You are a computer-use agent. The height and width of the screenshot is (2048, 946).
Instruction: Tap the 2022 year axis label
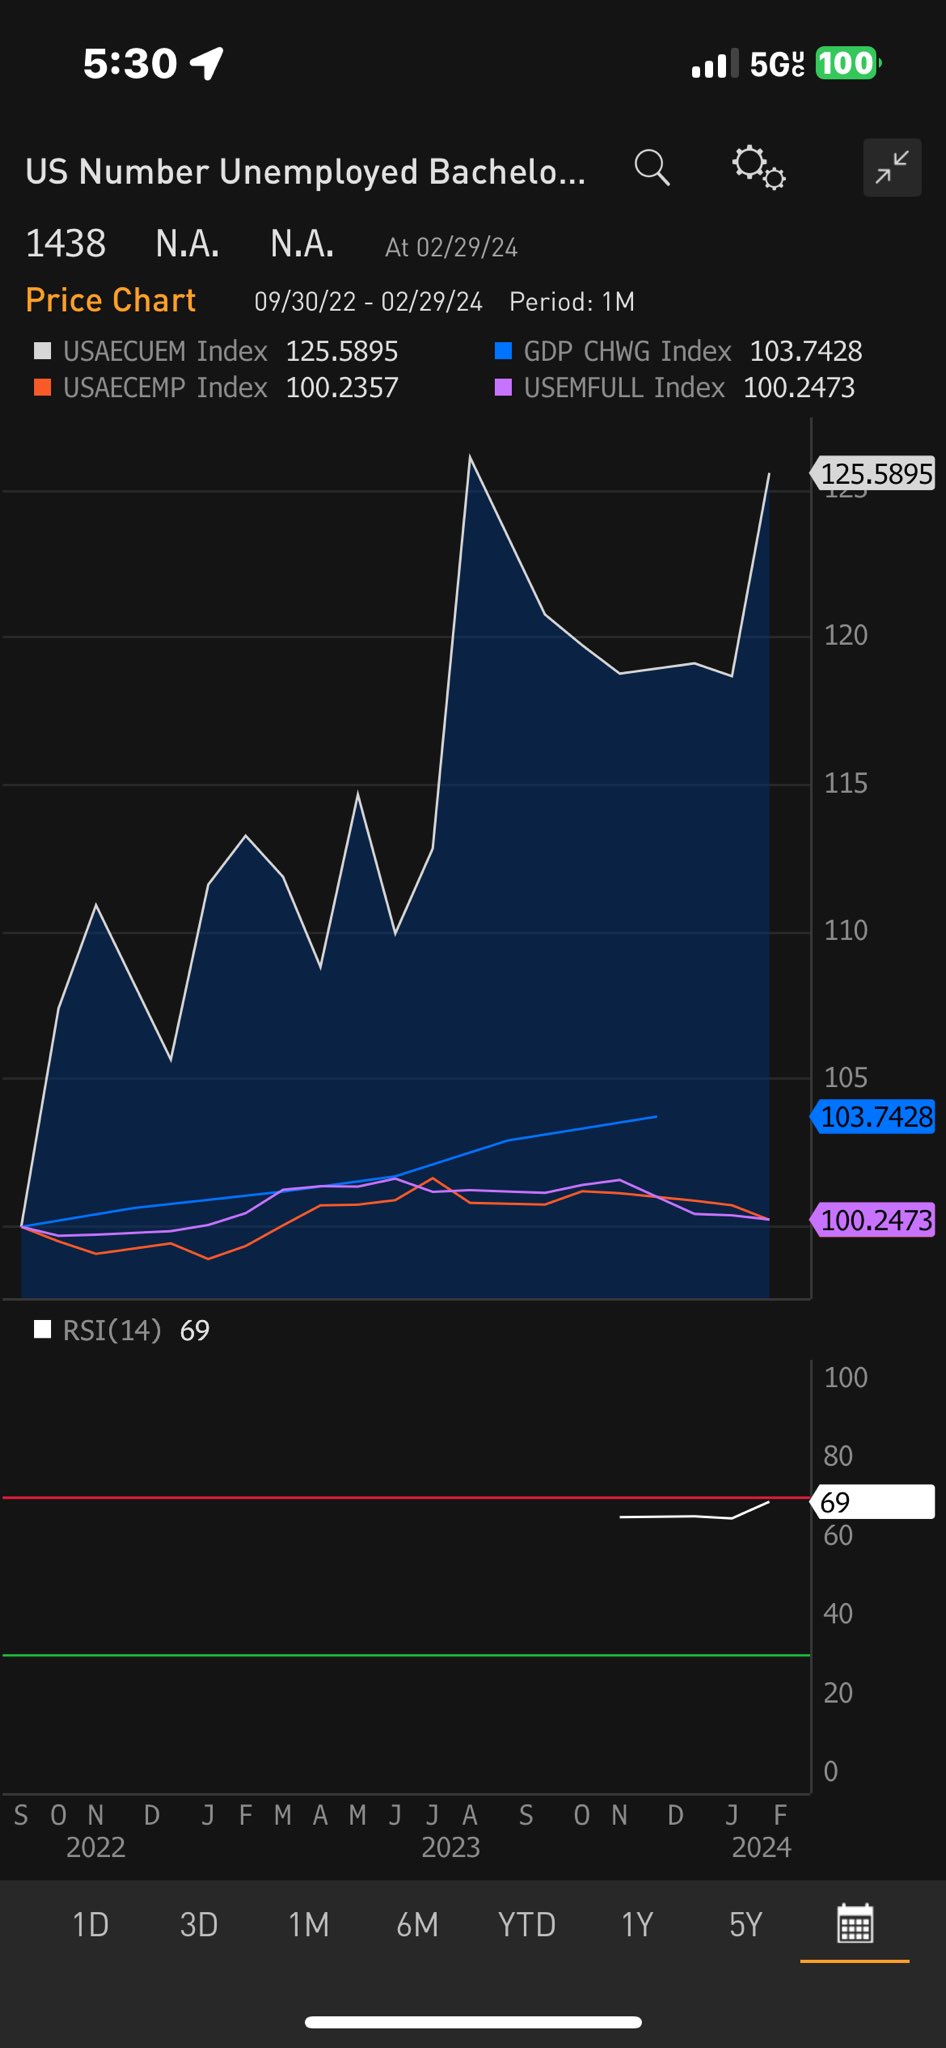(x=96, y=1847)
